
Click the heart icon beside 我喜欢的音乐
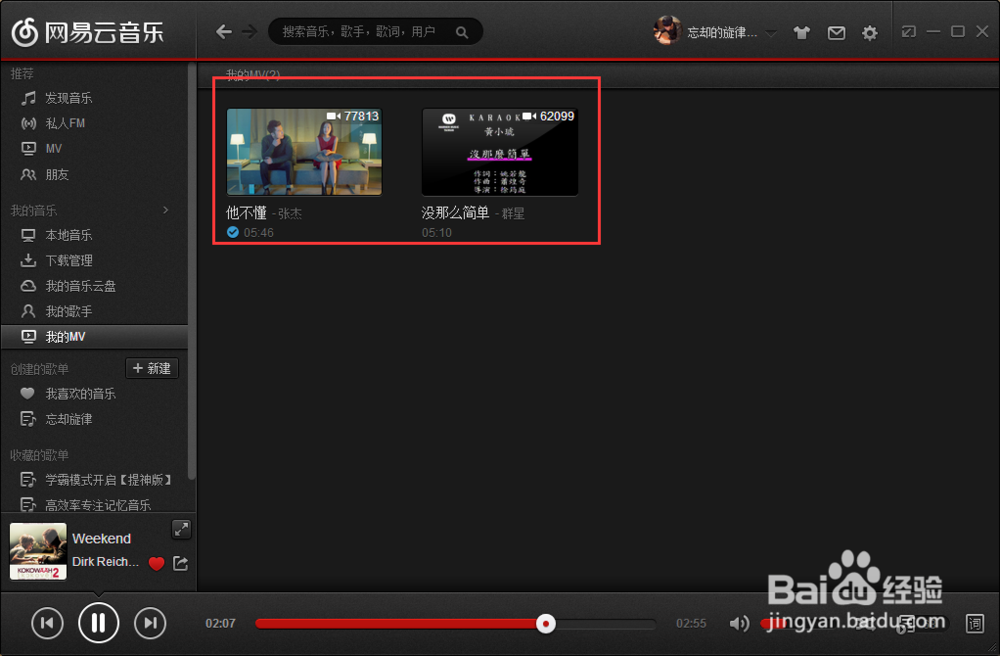[27, 394]
